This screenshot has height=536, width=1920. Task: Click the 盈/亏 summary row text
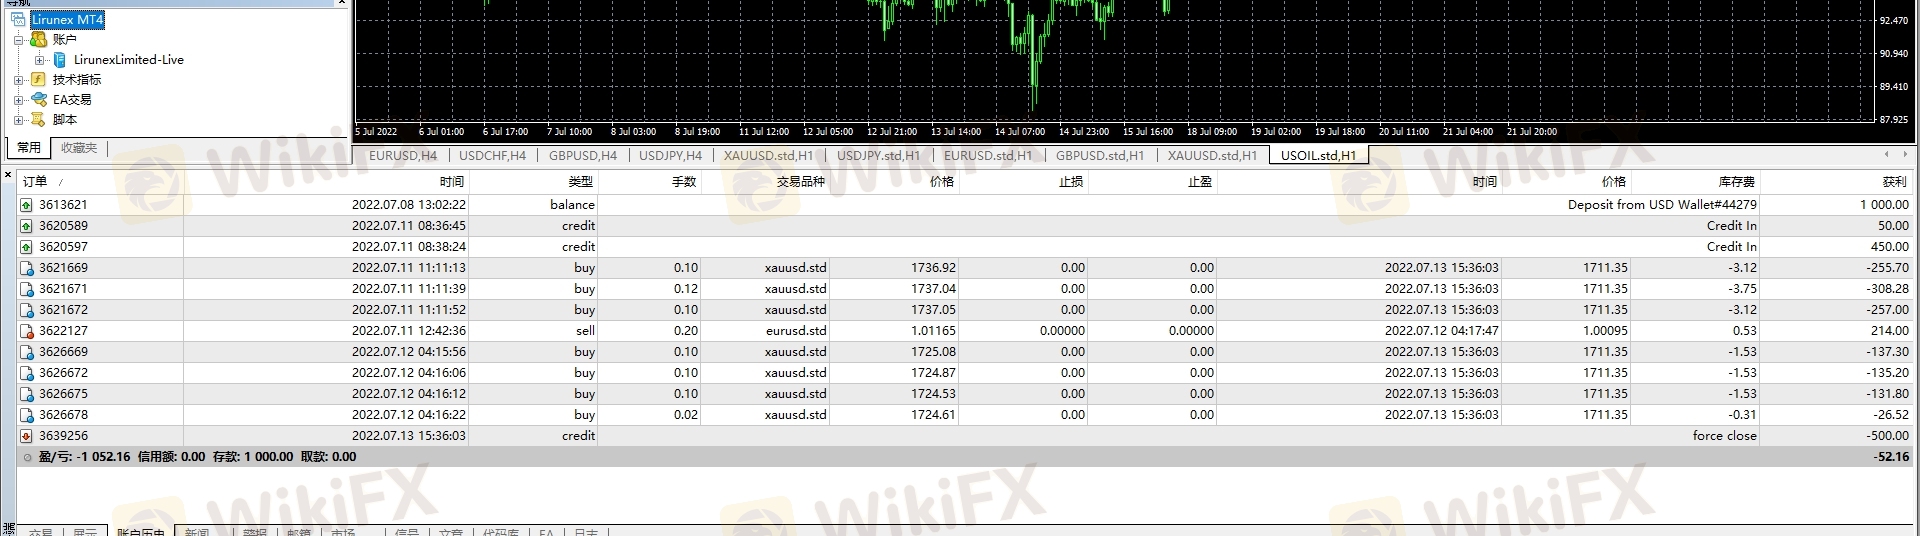197,457
